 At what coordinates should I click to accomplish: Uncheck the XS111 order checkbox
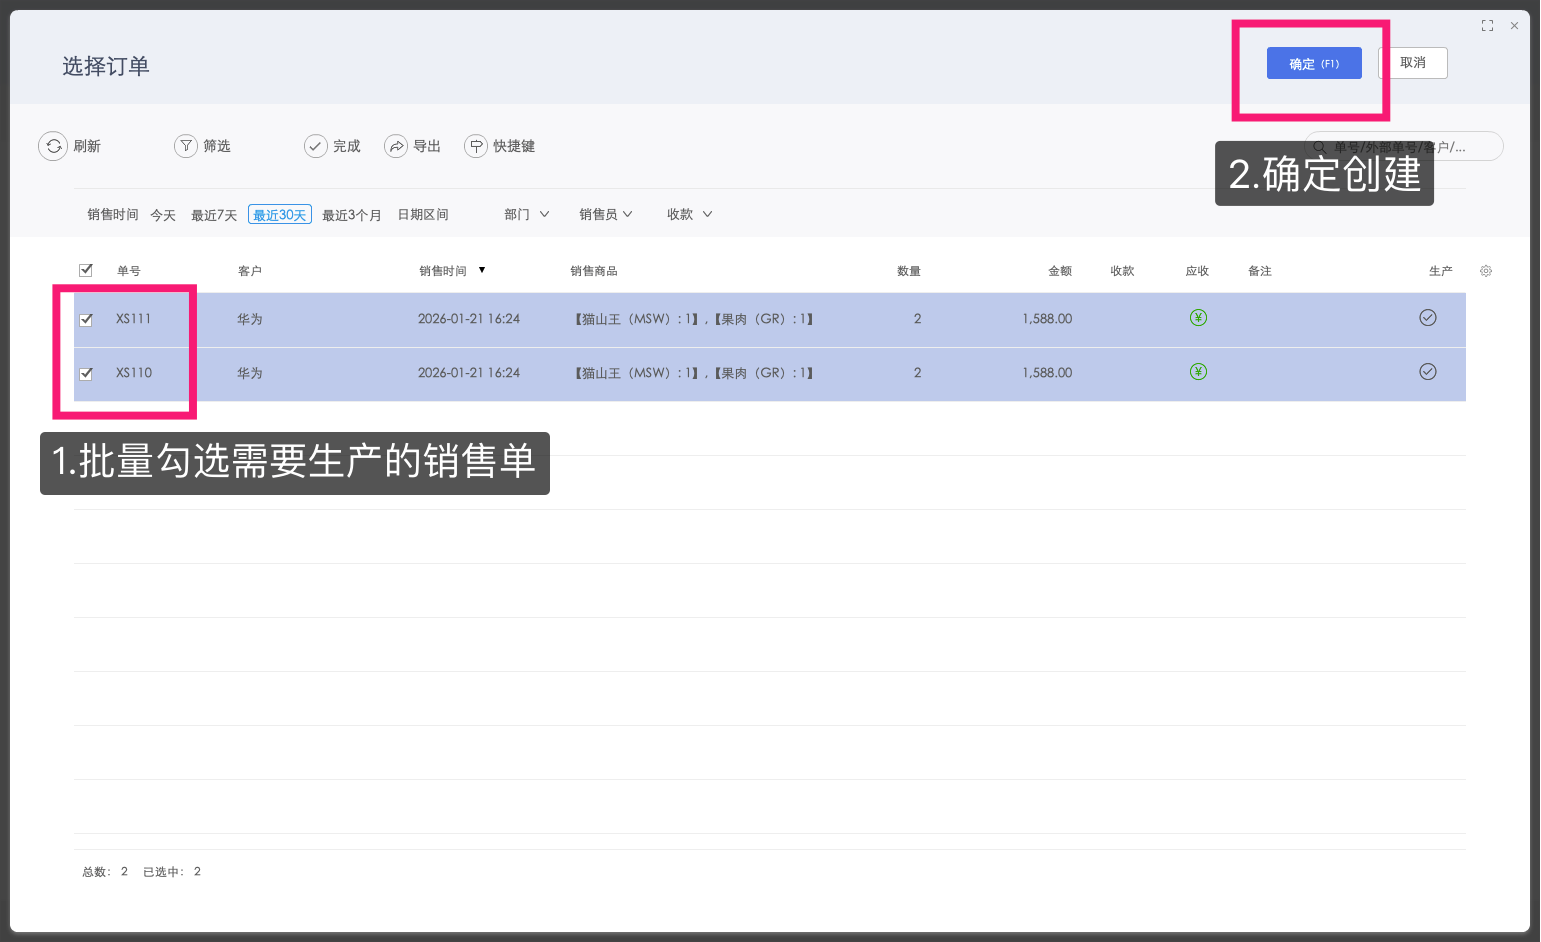86,320
